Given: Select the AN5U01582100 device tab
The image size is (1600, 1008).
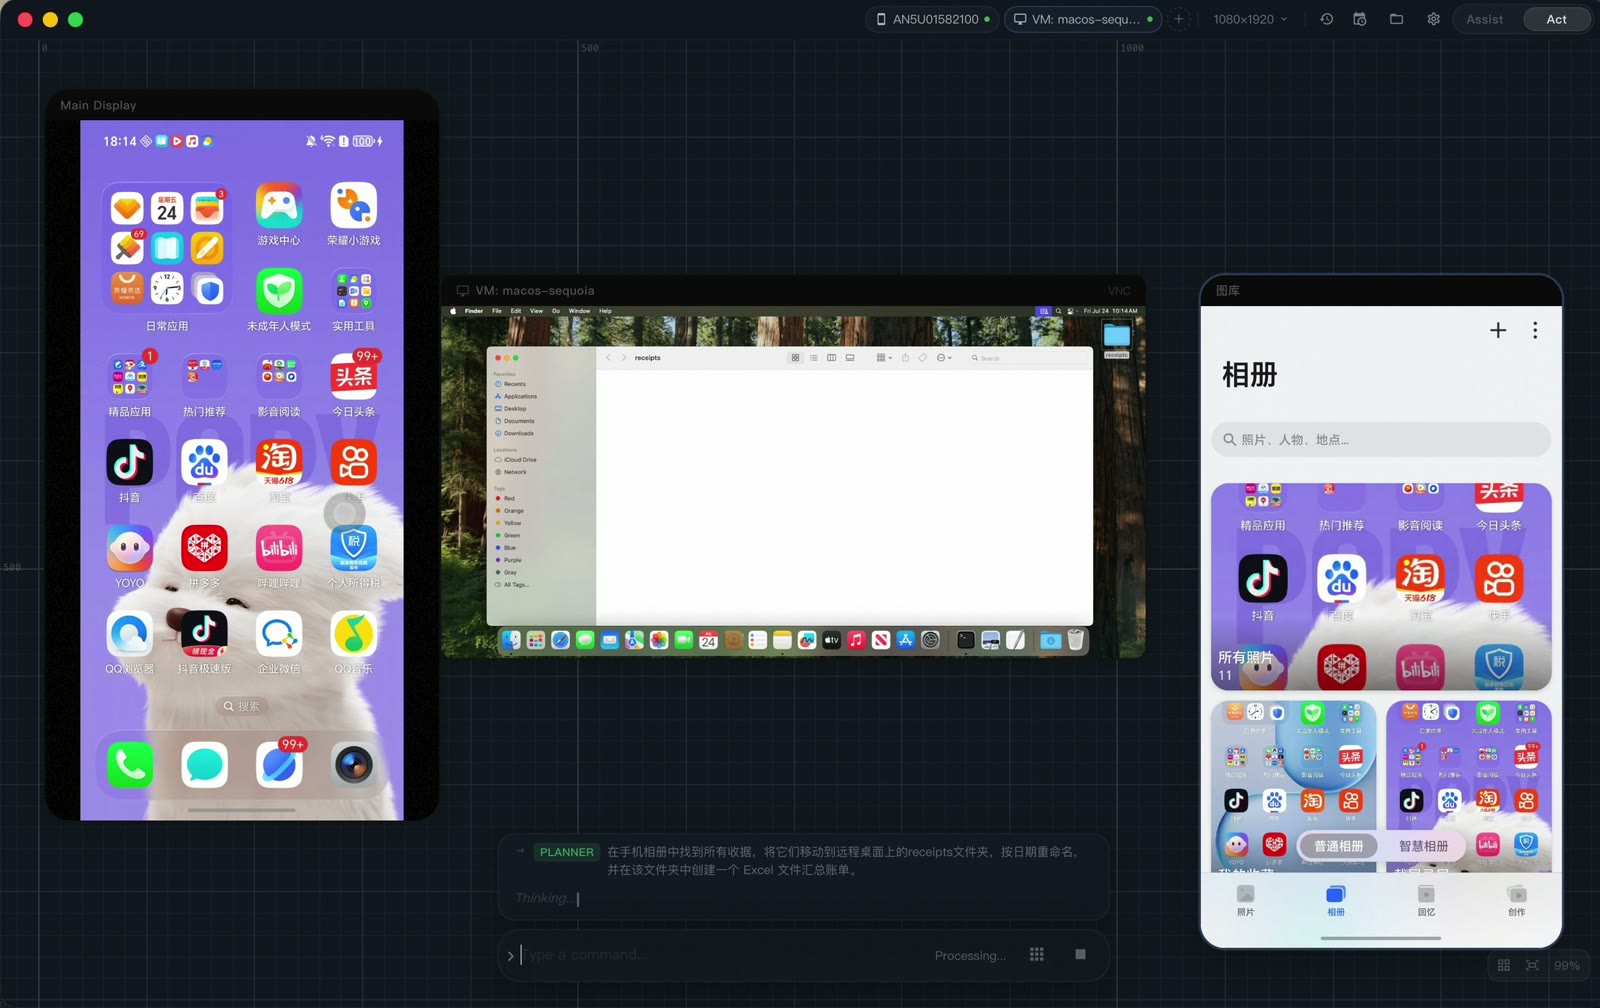Looking at the screenshot, I should click(x=934, y=19).
